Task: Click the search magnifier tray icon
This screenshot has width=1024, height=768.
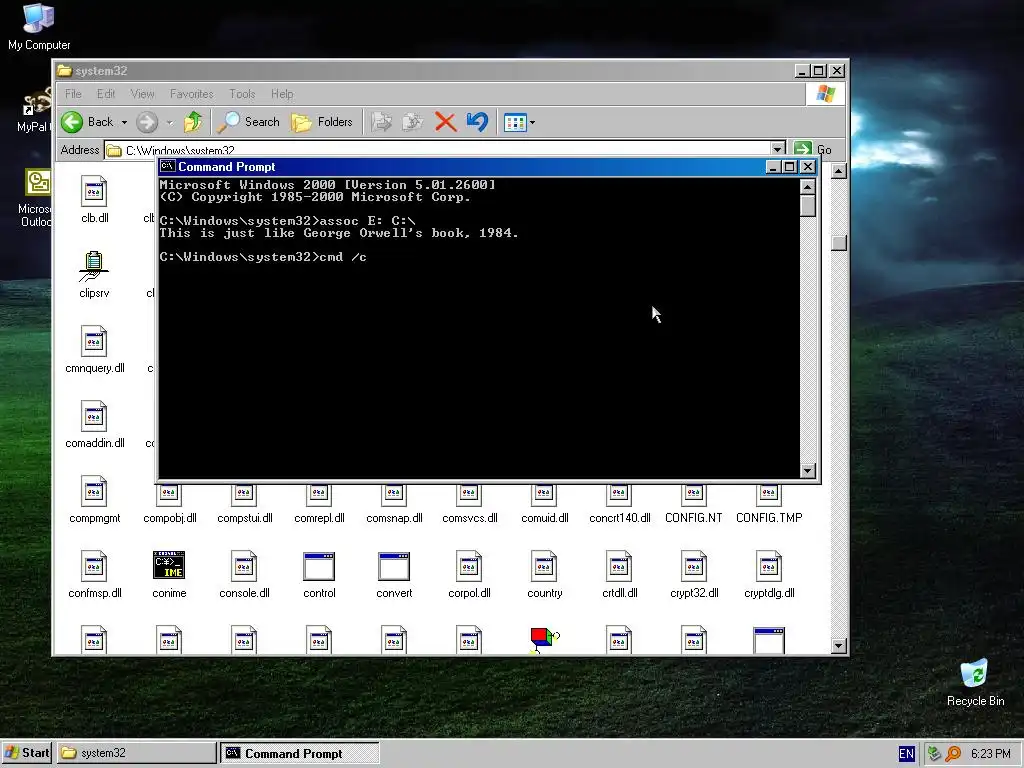Action: coord(953,754)
